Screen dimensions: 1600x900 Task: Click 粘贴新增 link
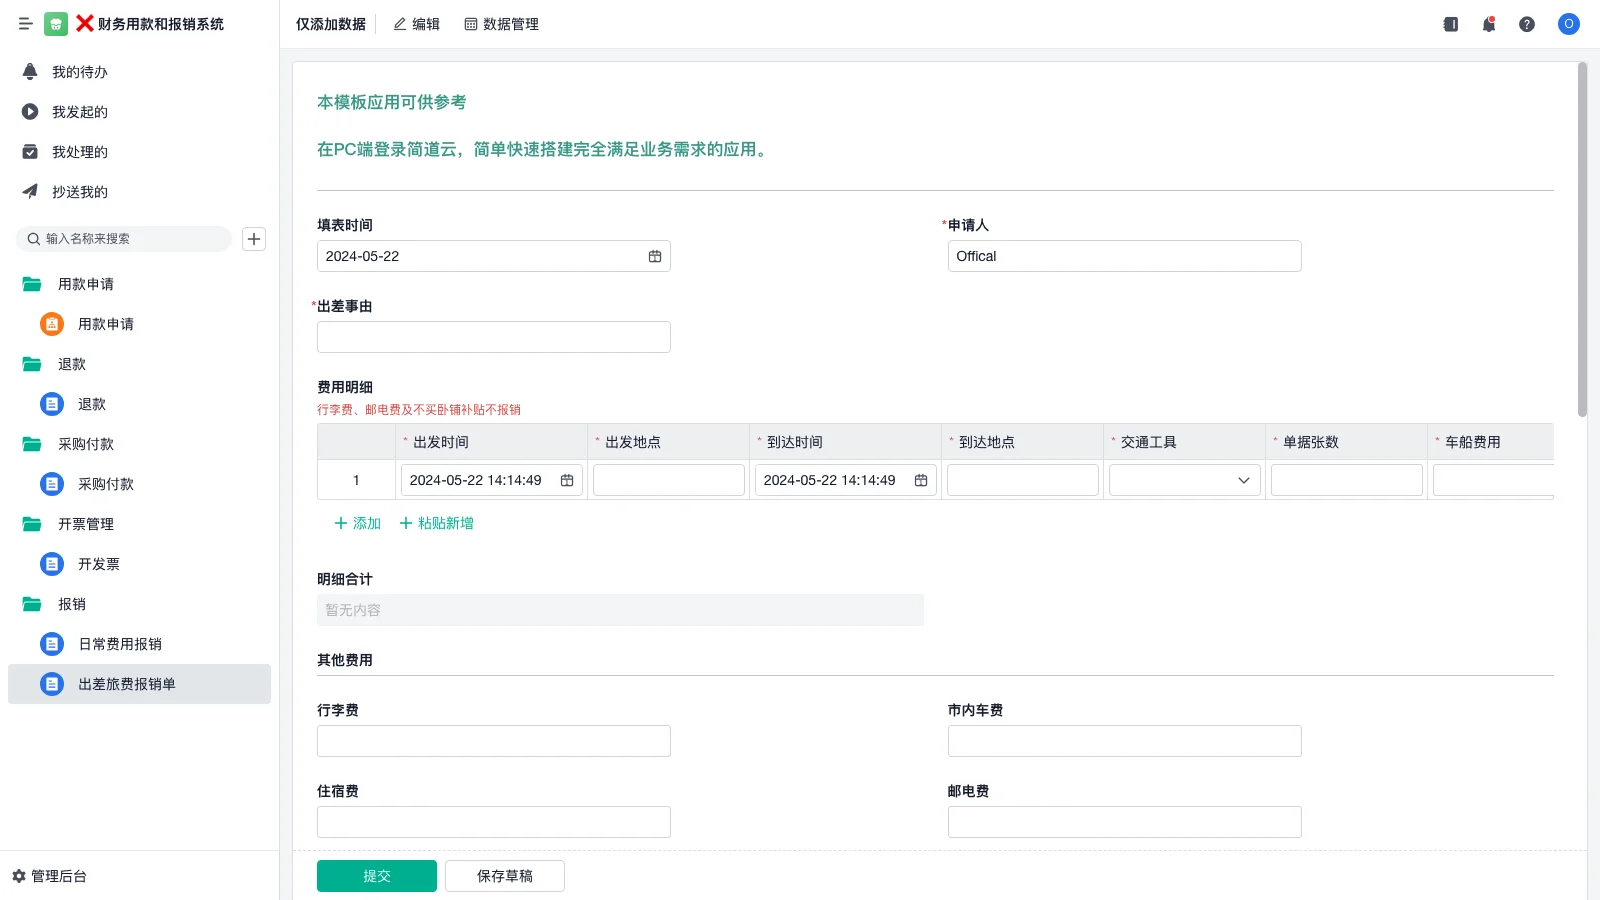[x=436, y=523]
